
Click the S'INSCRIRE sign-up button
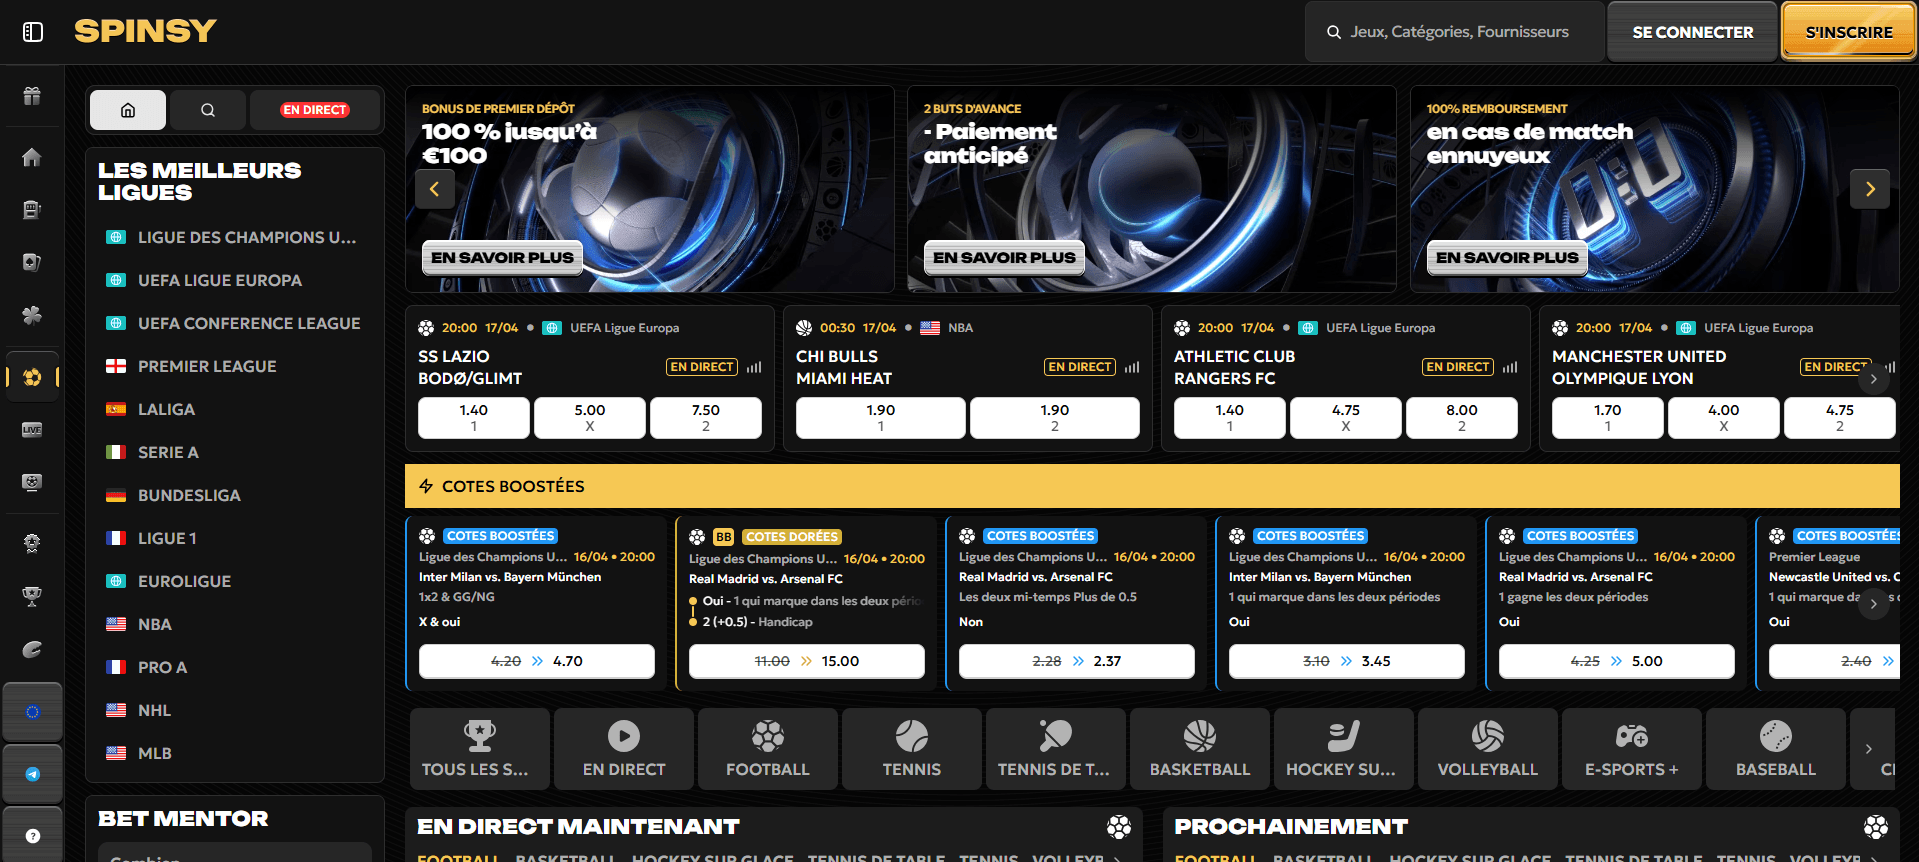click(x=1848, y=32)
